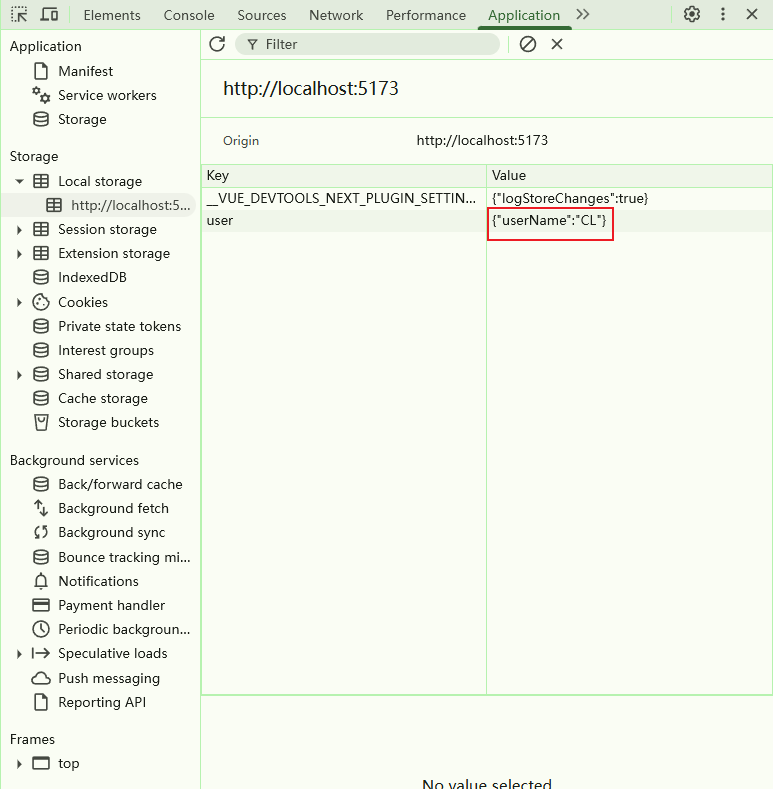The height and width of the screenshot is (789, 773).
Task: Open Interest groups item
Action: point(106,350)
